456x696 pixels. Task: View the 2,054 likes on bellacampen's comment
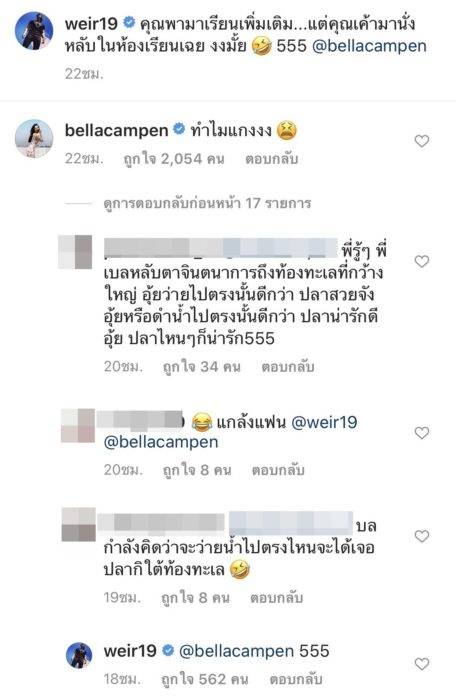tap(174, 159)
